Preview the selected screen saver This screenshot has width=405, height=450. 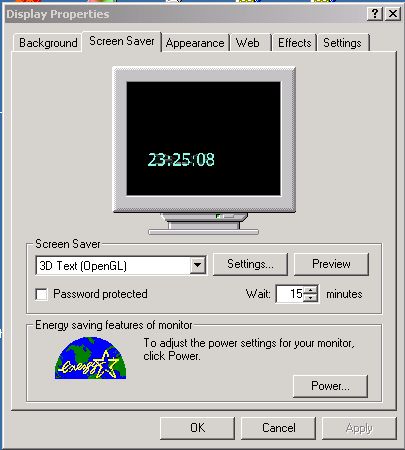click(x=331, y=264)
